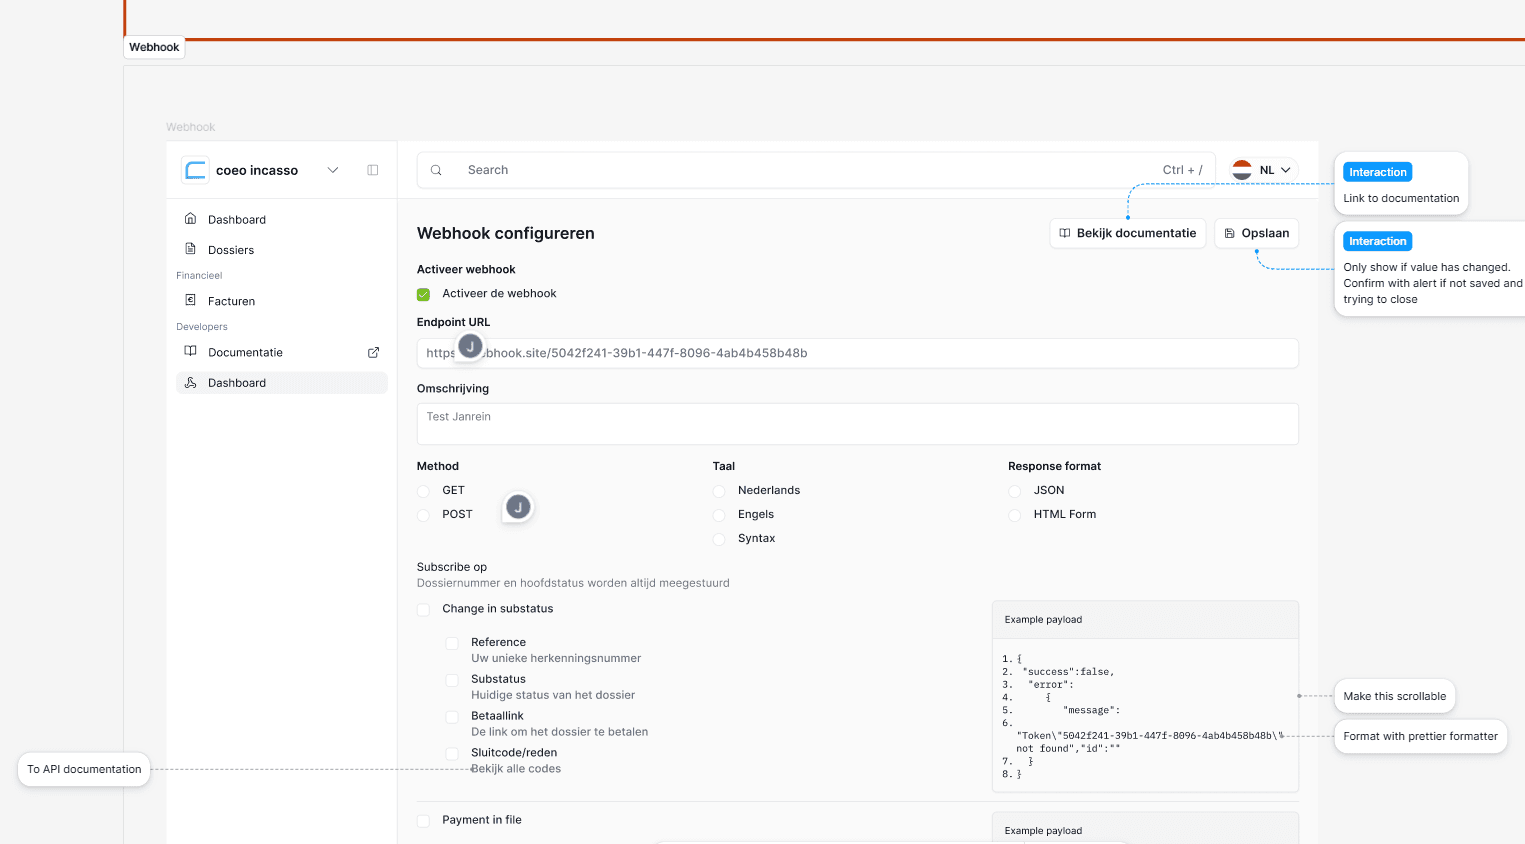Switch to the Webhook tab
The image size is (1525, 844).
(x=153, y=46)
